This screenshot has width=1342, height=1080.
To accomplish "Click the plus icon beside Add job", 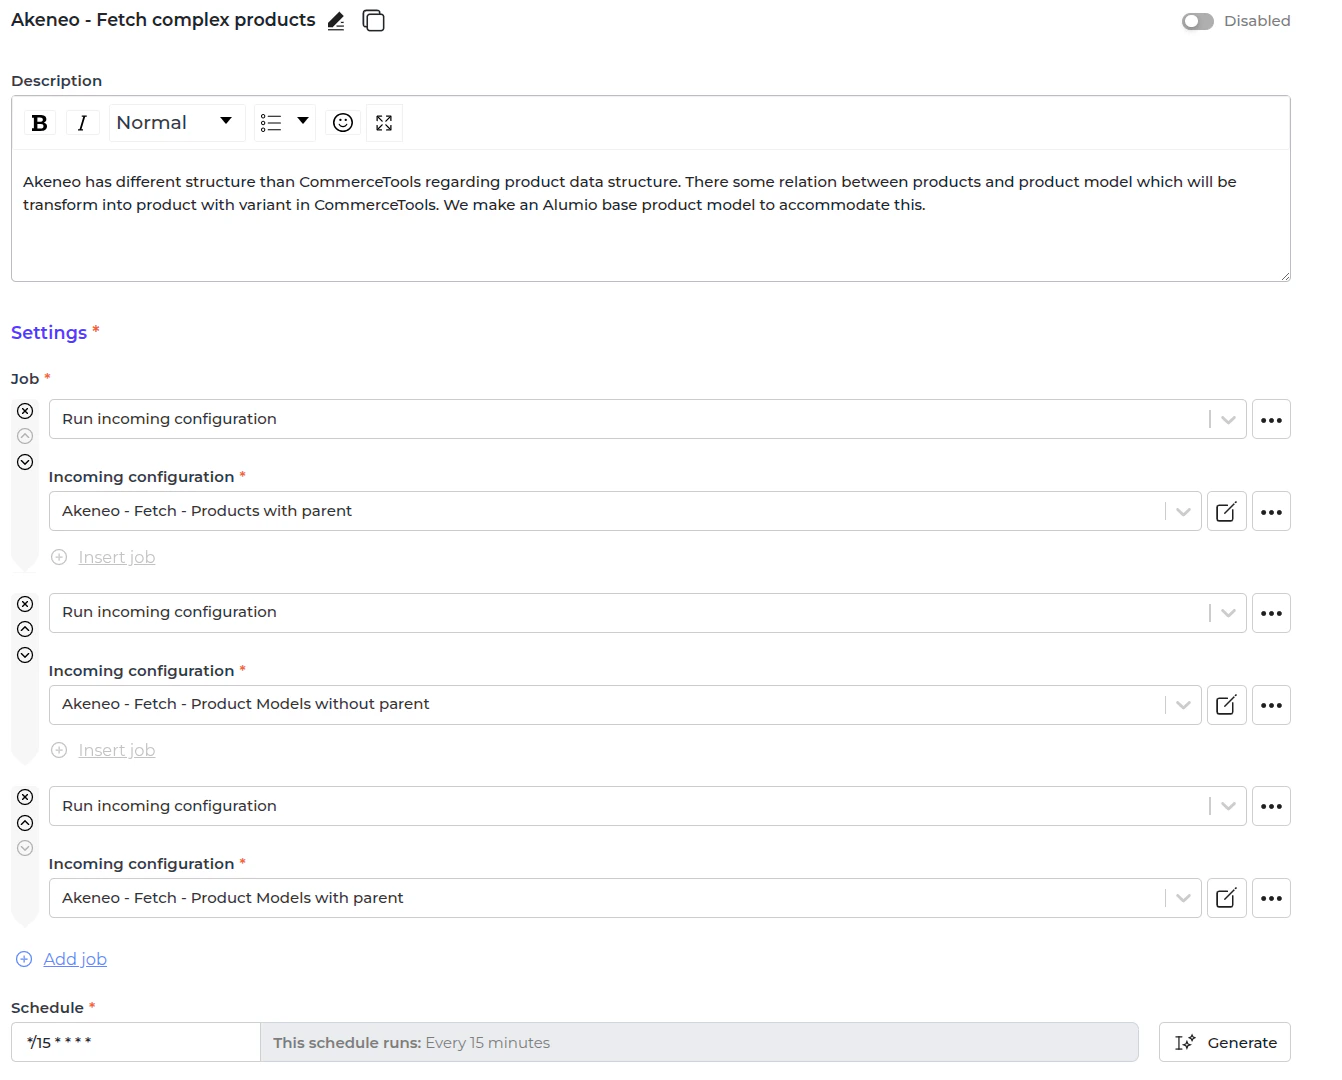I will 24,959.
